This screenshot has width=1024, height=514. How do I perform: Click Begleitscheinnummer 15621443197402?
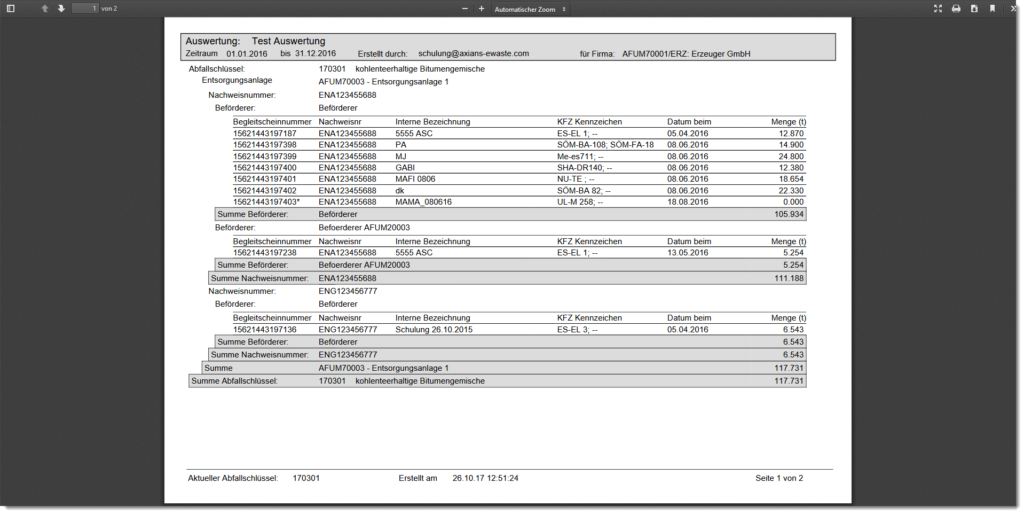(x=264, y=191)
